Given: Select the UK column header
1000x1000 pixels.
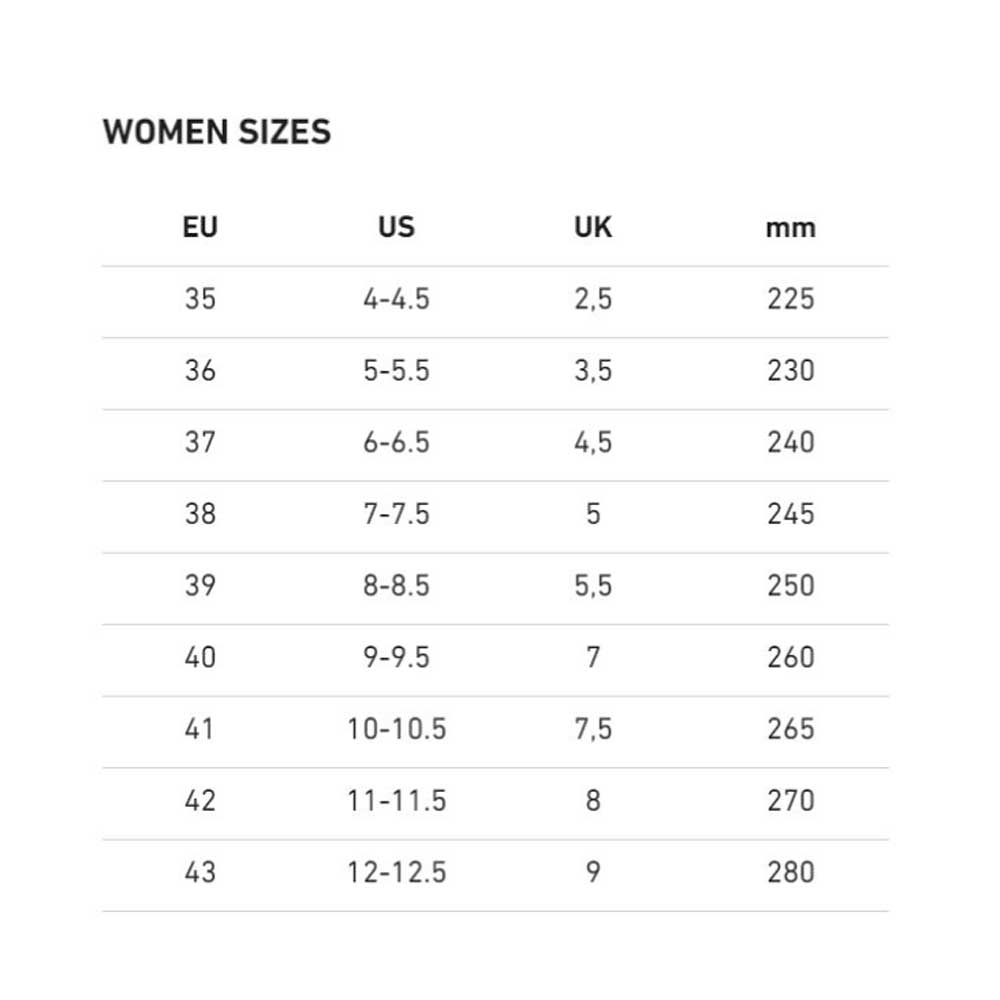Looking at the screenshot, I should [x=593, y=227].
